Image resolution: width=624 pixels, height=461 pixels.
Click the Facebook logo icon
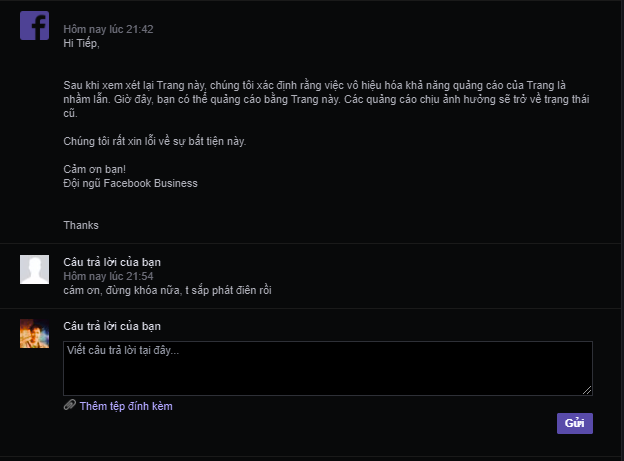(x=34, y=26)
